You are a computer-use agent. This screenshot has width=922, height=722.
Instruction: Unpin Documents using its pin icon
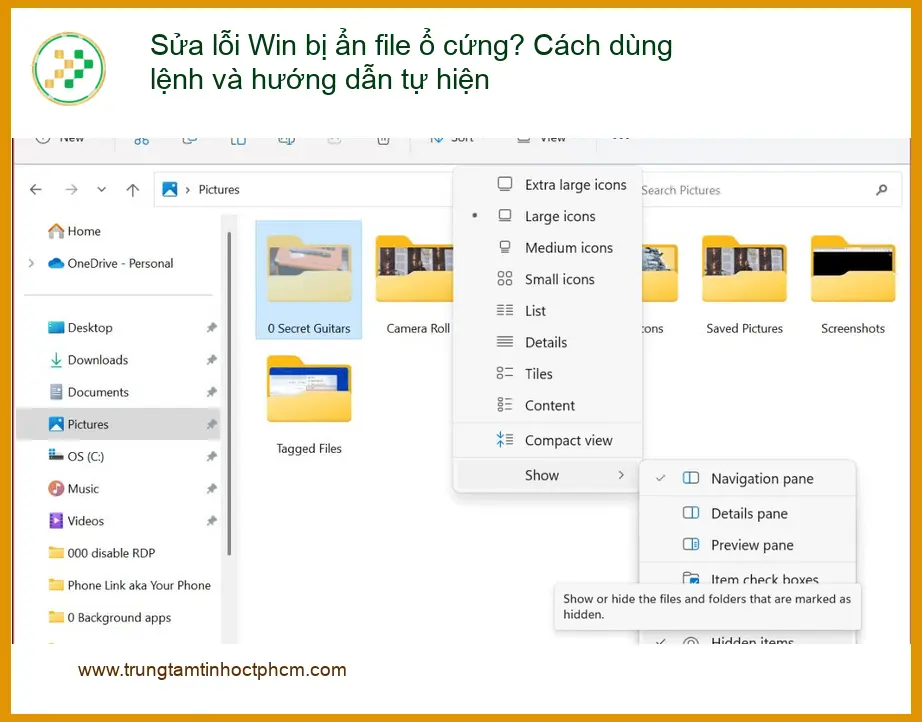(x=212, y=392)
